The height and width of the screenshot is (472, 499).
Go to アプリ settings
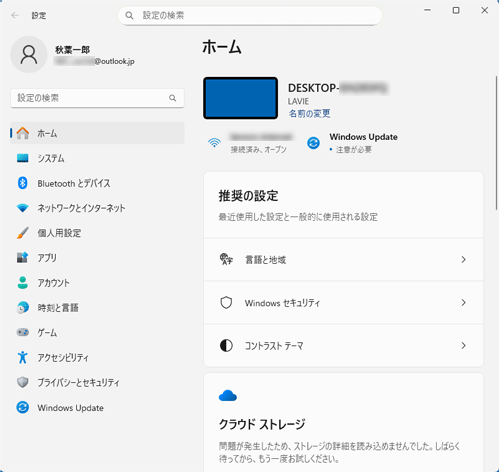(97, 258)
